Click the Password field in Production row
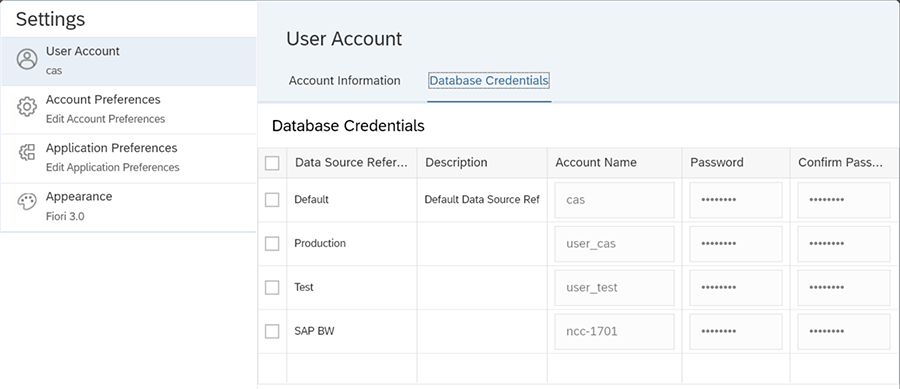 736,244
